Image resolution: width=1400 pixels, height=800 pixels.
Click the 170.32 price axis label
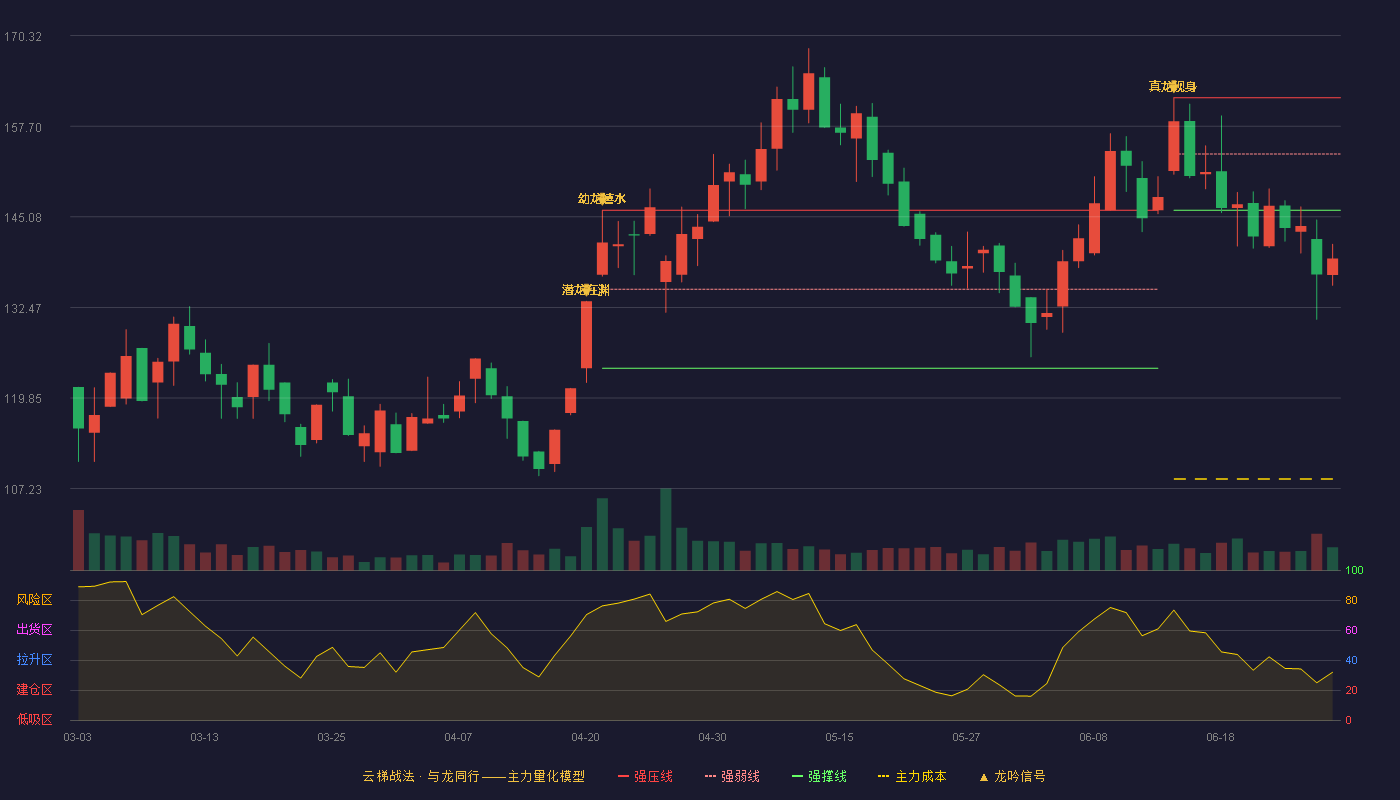pyautogui.click(x=23, y=36)
